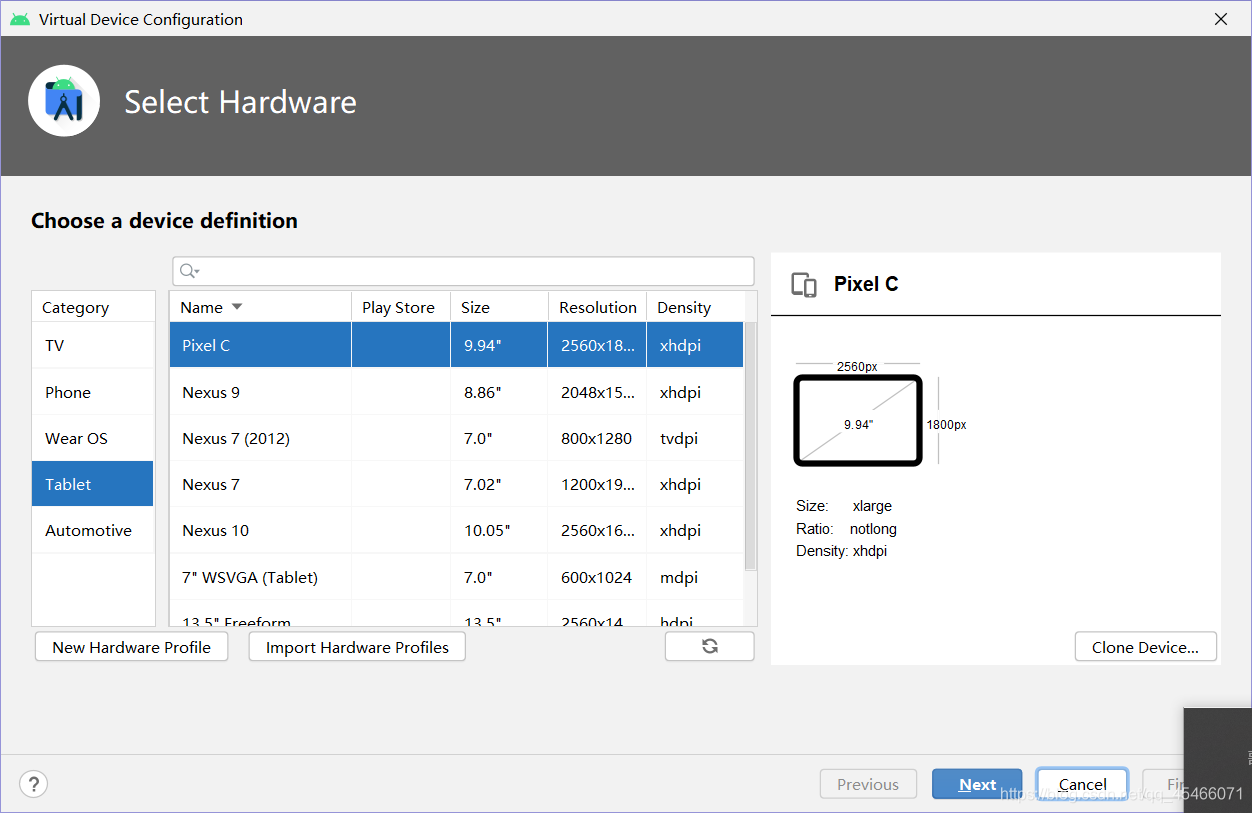Click the Android icon in title bar

tap(19, 19)
